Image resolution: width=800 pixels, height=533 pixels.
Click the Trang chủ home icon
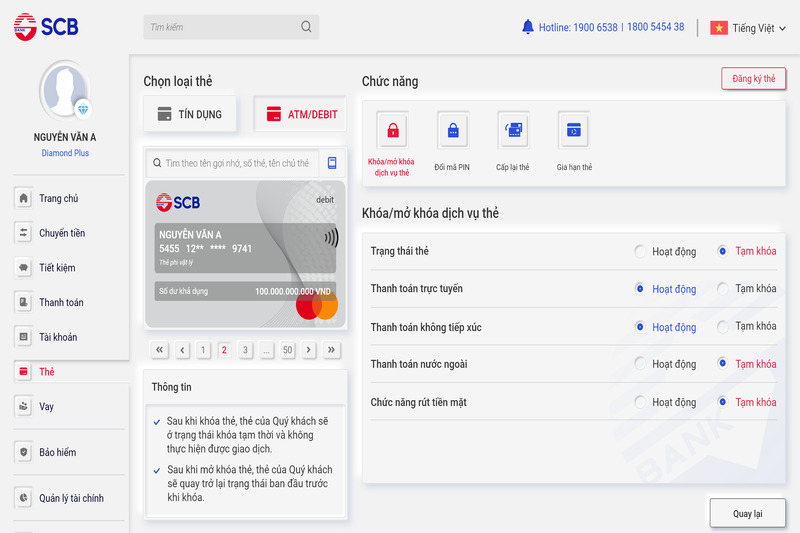(x=23, y=198)
